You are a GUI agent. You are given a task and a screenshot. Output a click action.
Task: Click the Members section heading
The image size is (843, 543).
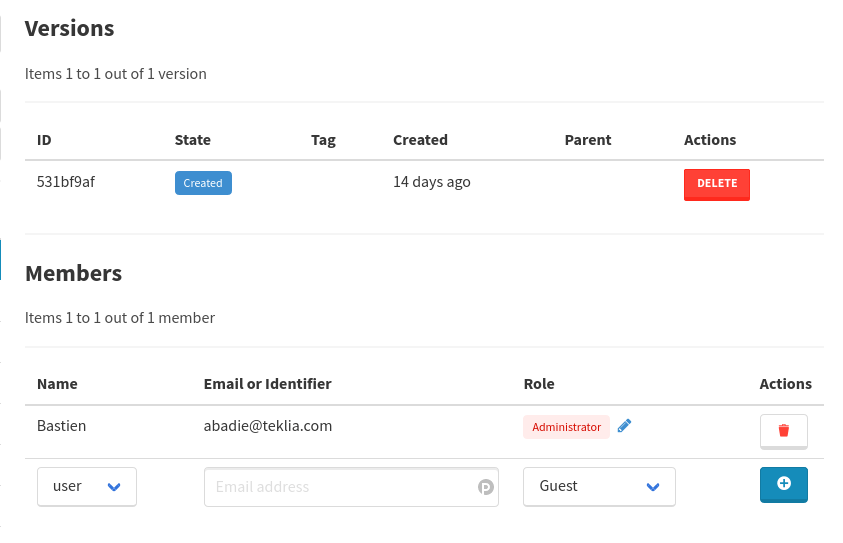[x=74, y=273]
